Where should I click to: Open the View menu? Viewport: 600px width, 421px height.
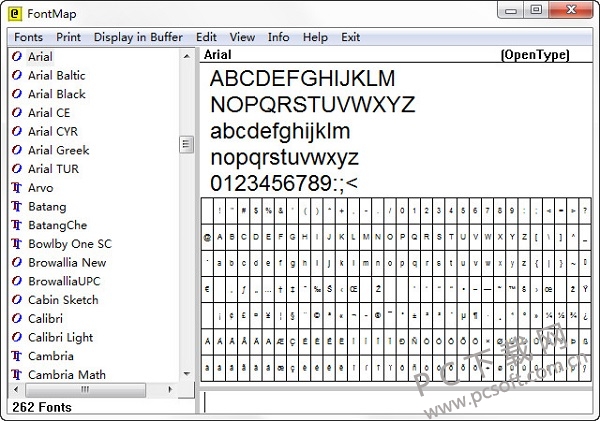pos(242,37)
